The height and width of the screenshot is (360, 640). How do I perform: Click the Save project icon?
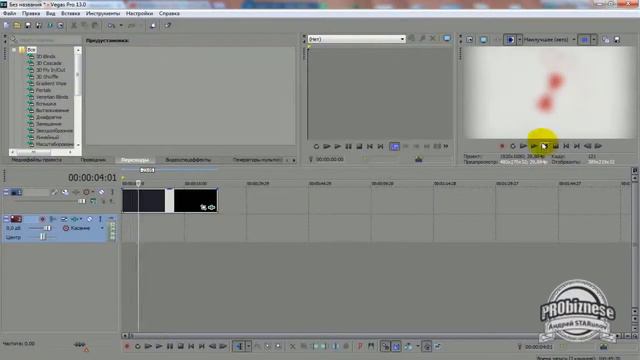[x=28, y=25]
